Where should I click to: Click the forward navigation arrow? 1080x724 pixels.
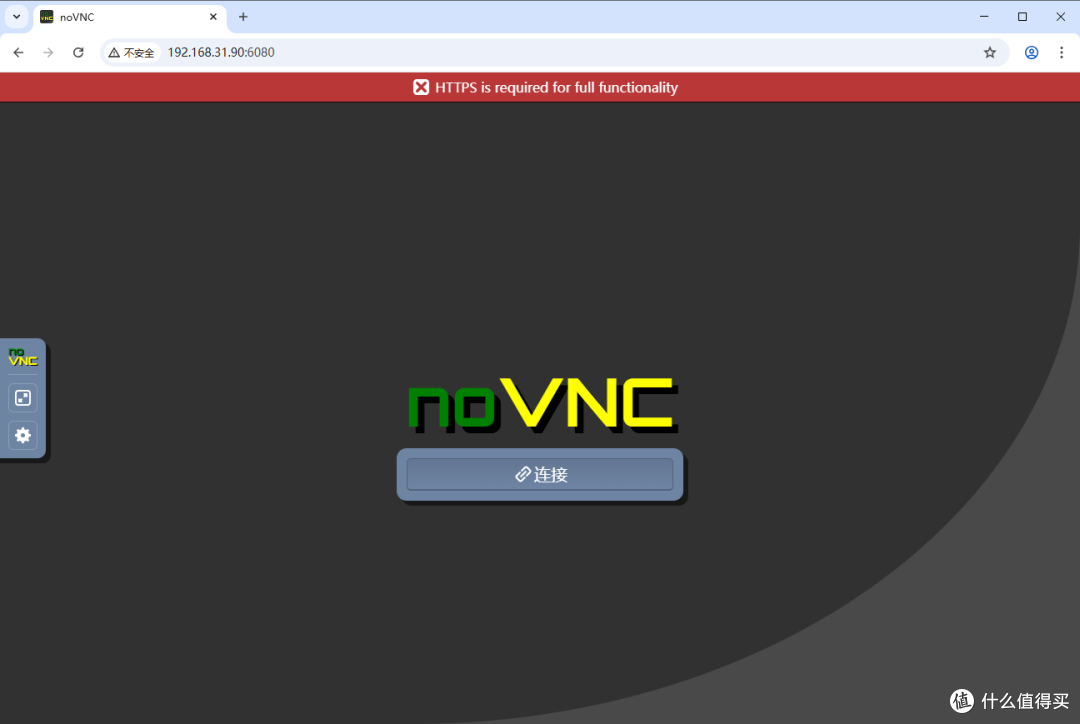(48, 52)
